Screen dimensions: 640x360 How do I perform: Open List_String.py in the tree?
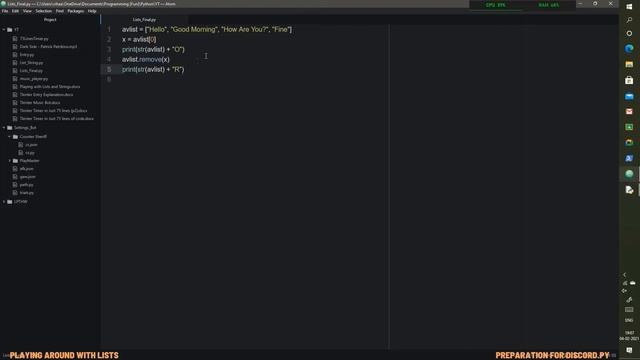tap(31, 63)
